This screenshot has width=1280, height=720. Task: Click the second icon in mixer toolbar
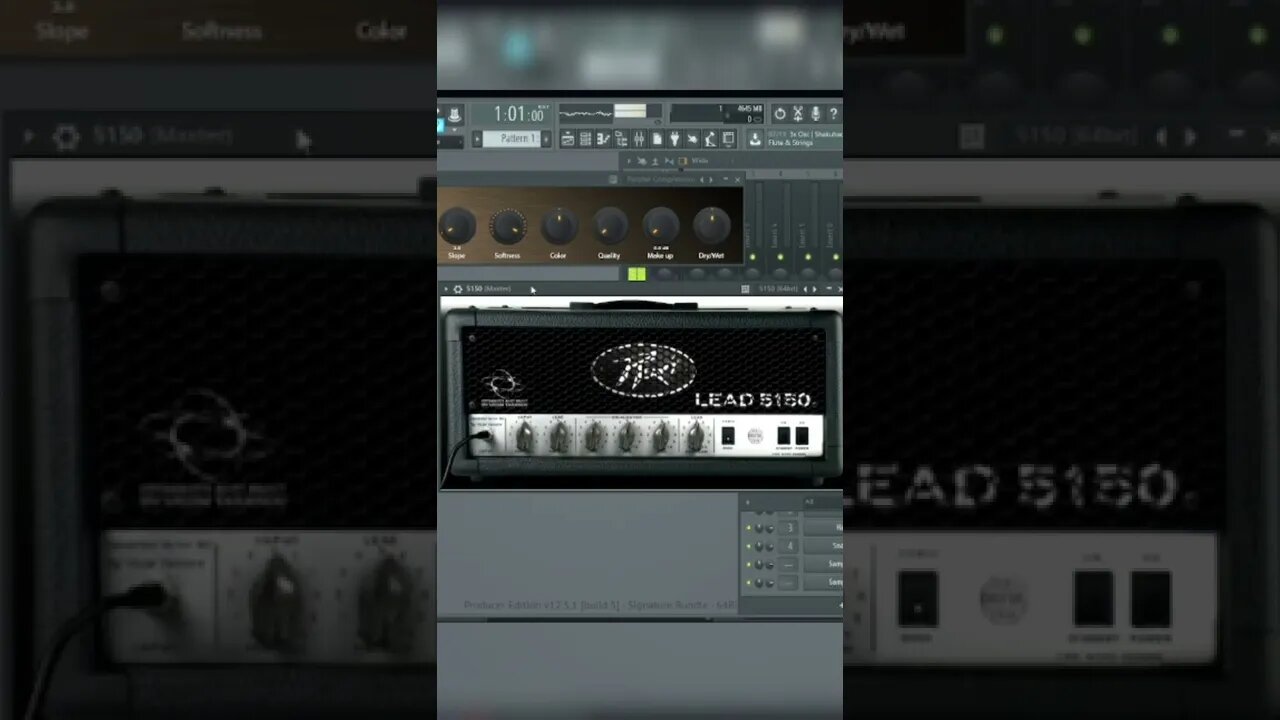tap(642, 161)
